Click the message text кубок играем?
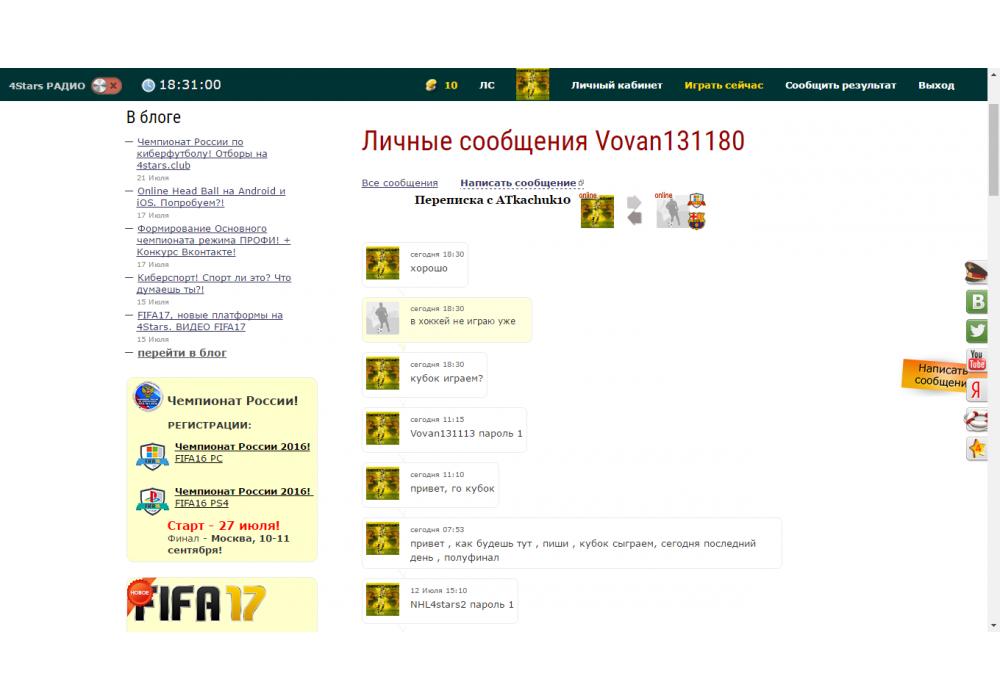Image resolution: width=1000 pixels, height=700 pixels. point(446,379)
